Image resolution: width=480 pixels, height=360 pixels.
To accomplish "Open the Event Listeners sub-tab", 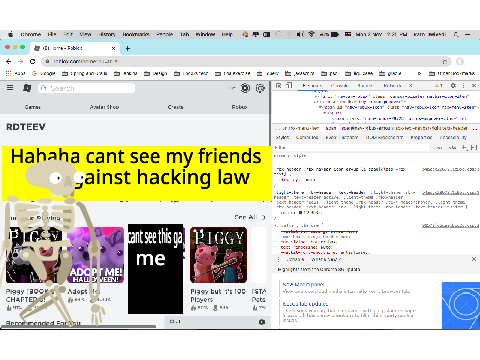I will tap(342, 137).
